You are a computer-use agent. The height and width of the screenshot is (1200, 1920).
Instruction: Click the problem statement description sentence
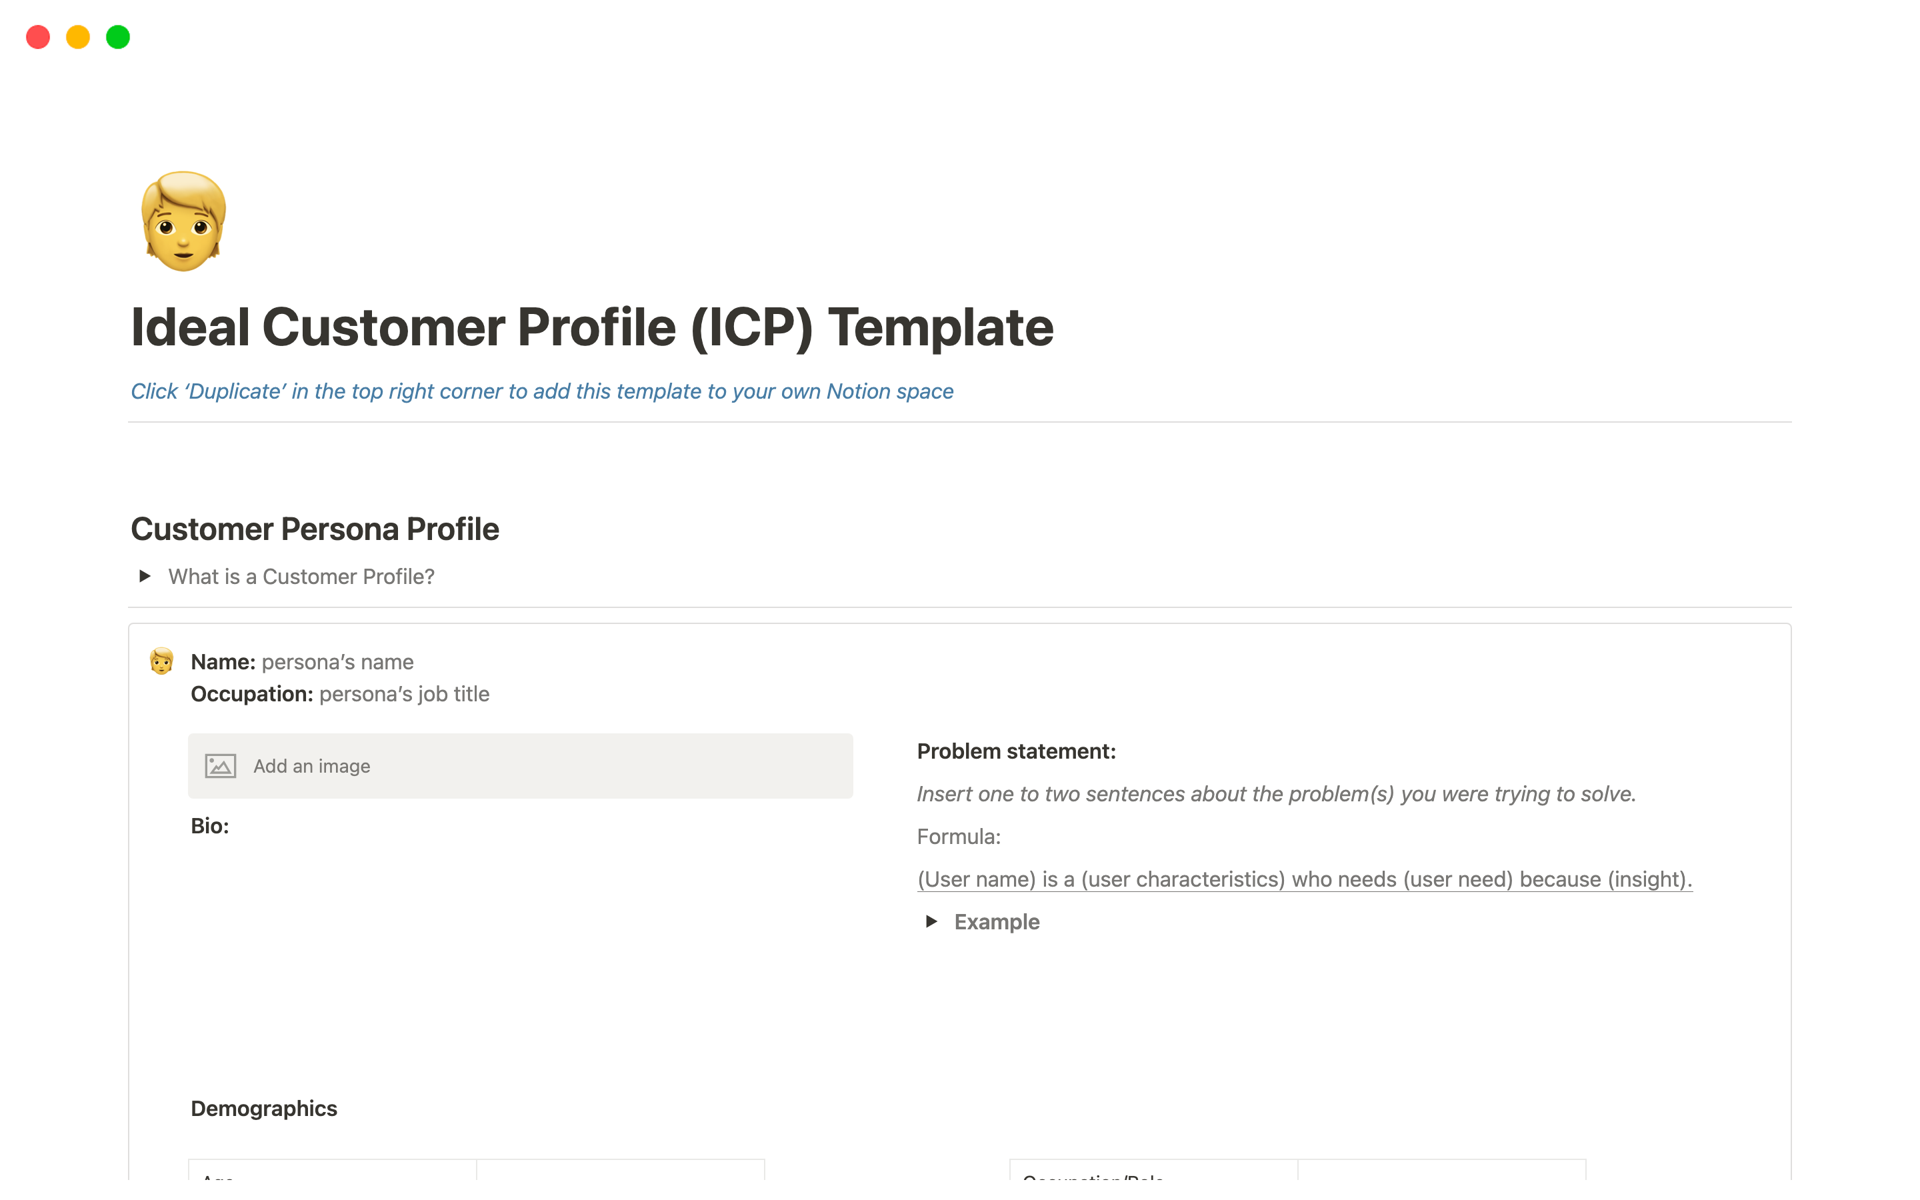point(1276,793)
